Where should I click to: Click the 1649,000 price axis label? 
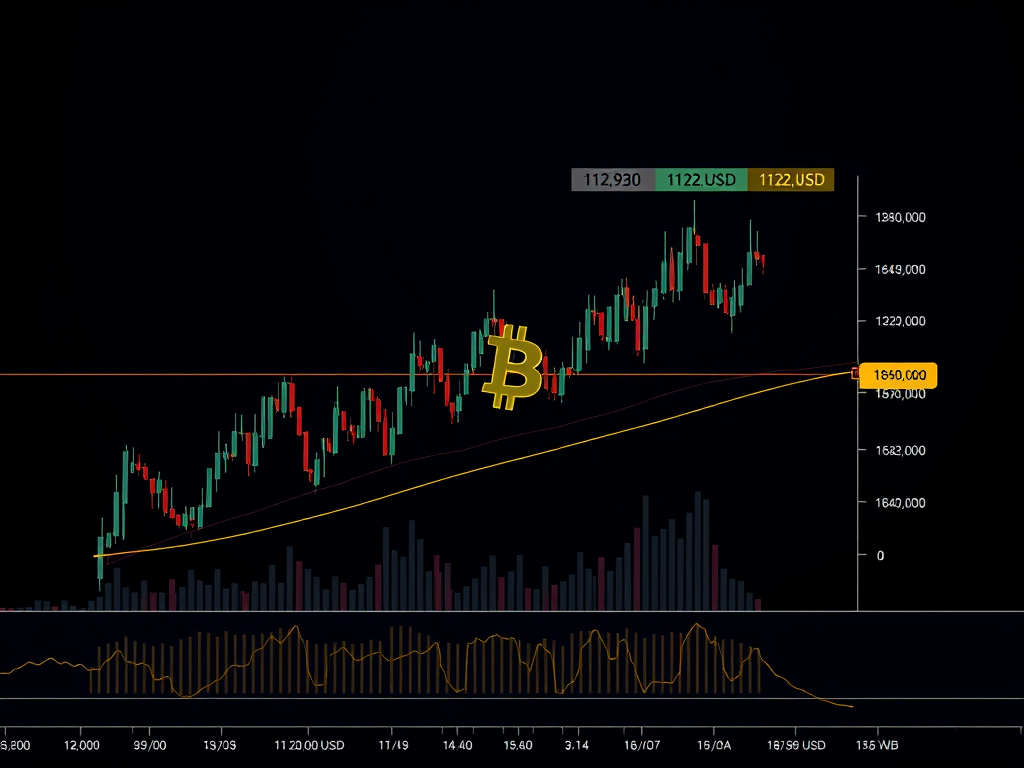coord(900,269)
